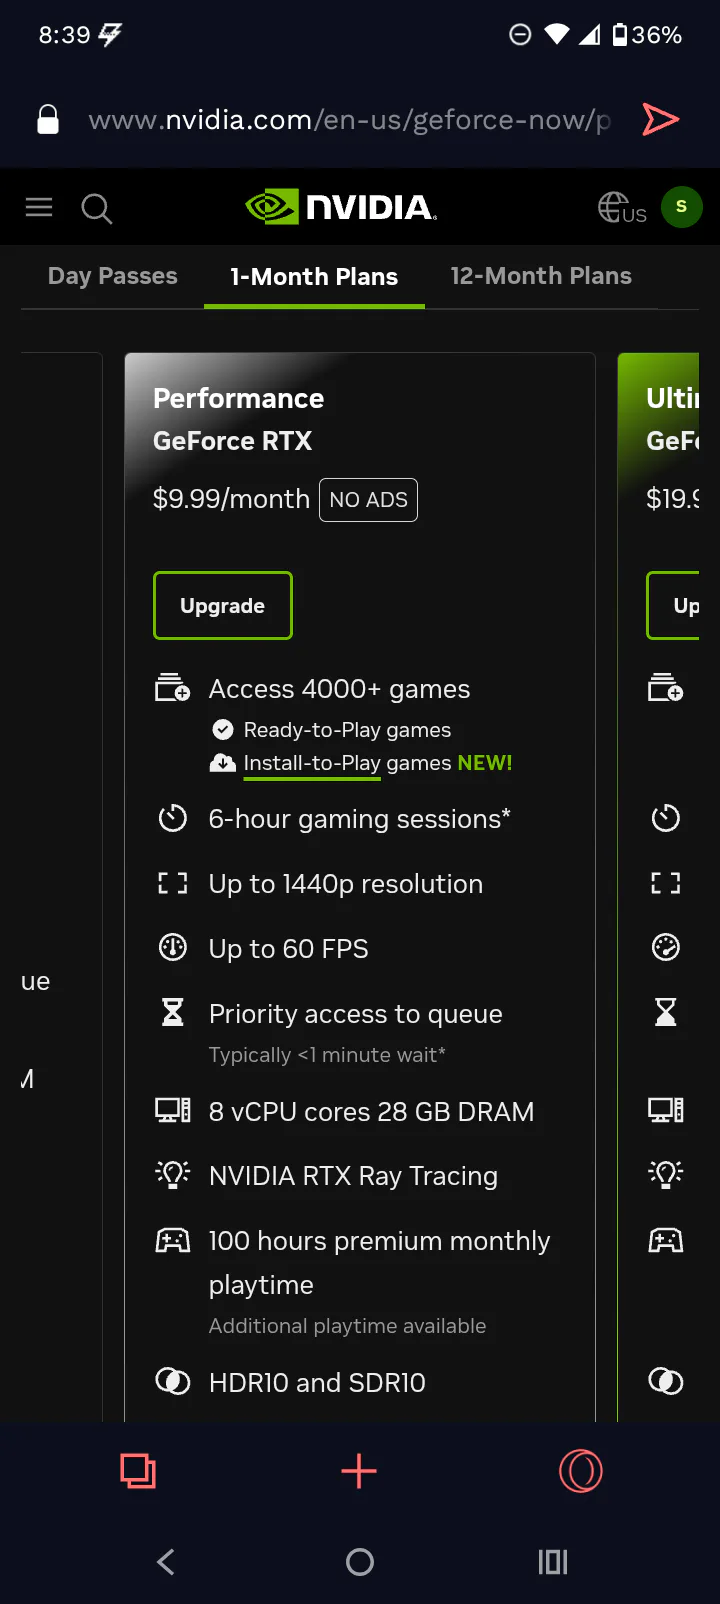
Task: Switch to the Day Passes tab
Action: pyautogui.click(x=112, y=276)
